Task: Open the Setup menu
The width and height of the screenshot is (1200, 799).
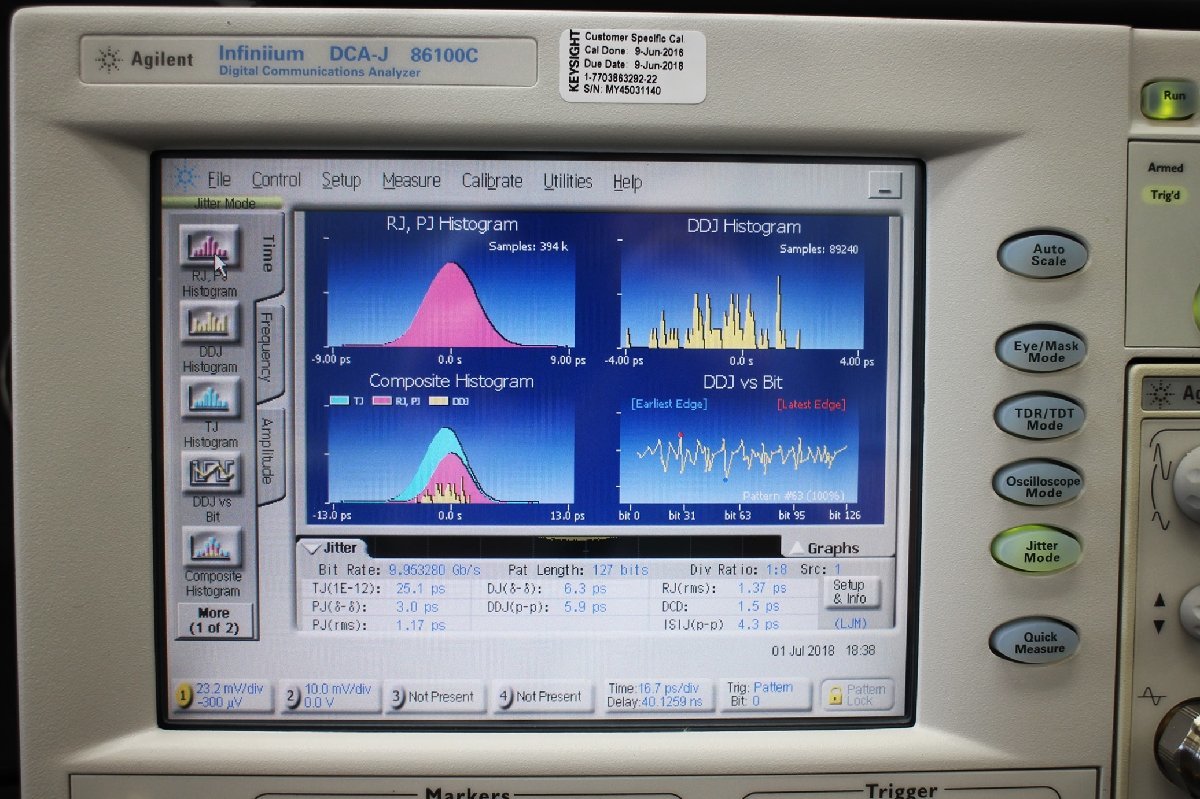Action: click(x=341, y=180)
